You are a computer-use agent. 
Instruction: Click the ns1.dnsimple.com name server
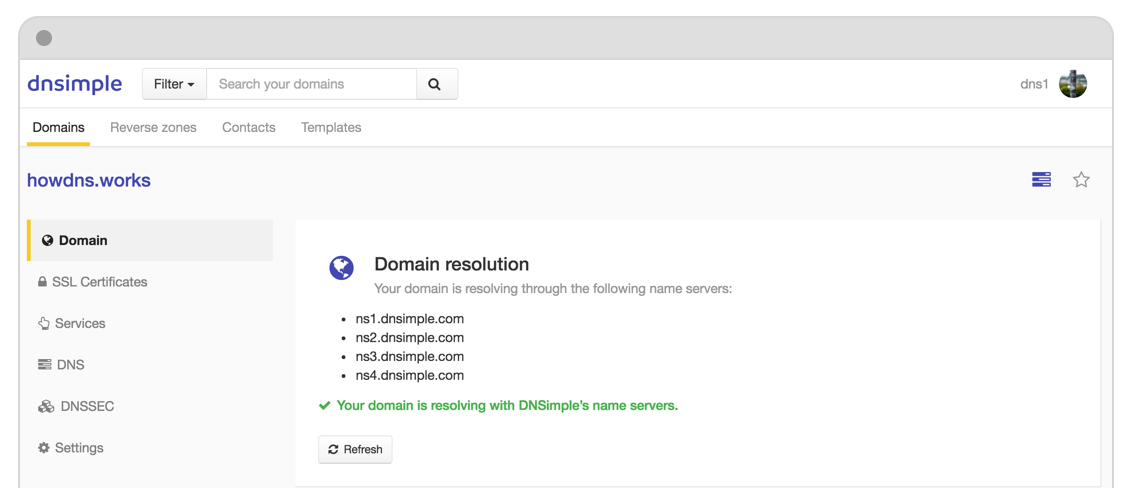point(409,318)
